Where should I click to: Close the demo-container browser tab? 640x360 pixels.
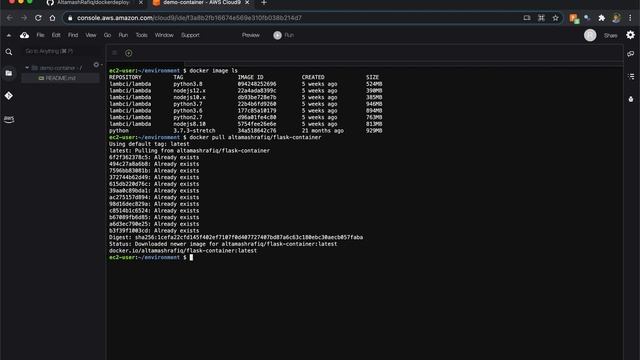click(247, 3)
